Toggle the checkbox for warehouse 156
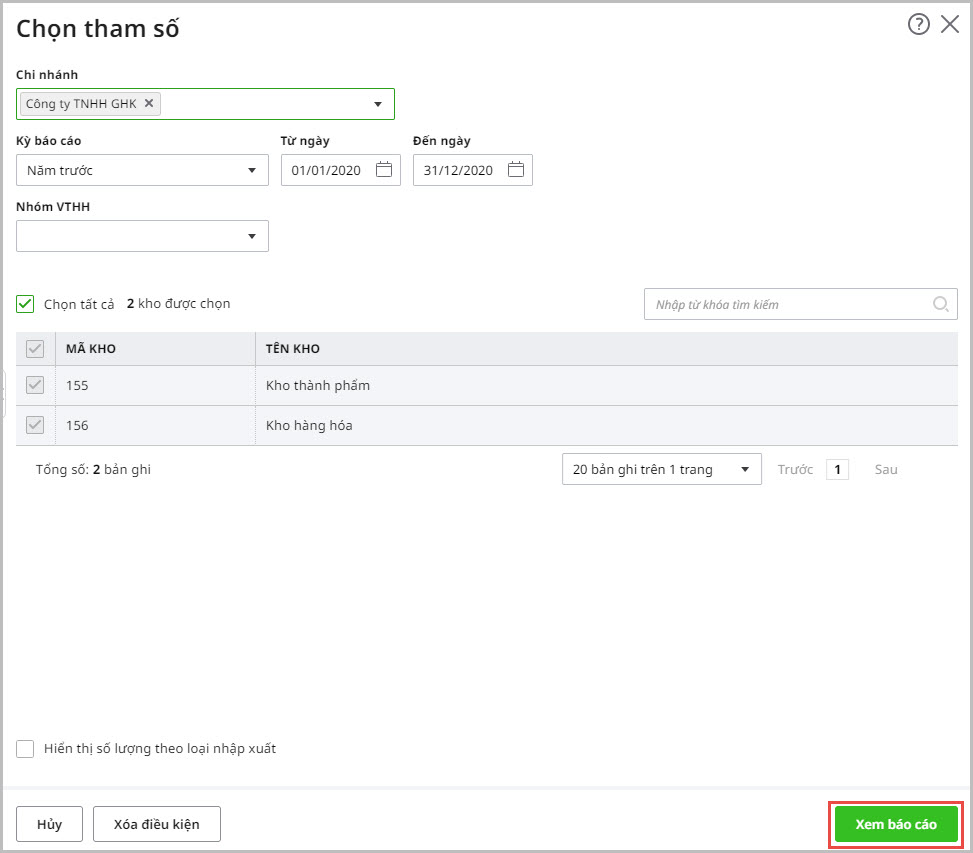 35,425
